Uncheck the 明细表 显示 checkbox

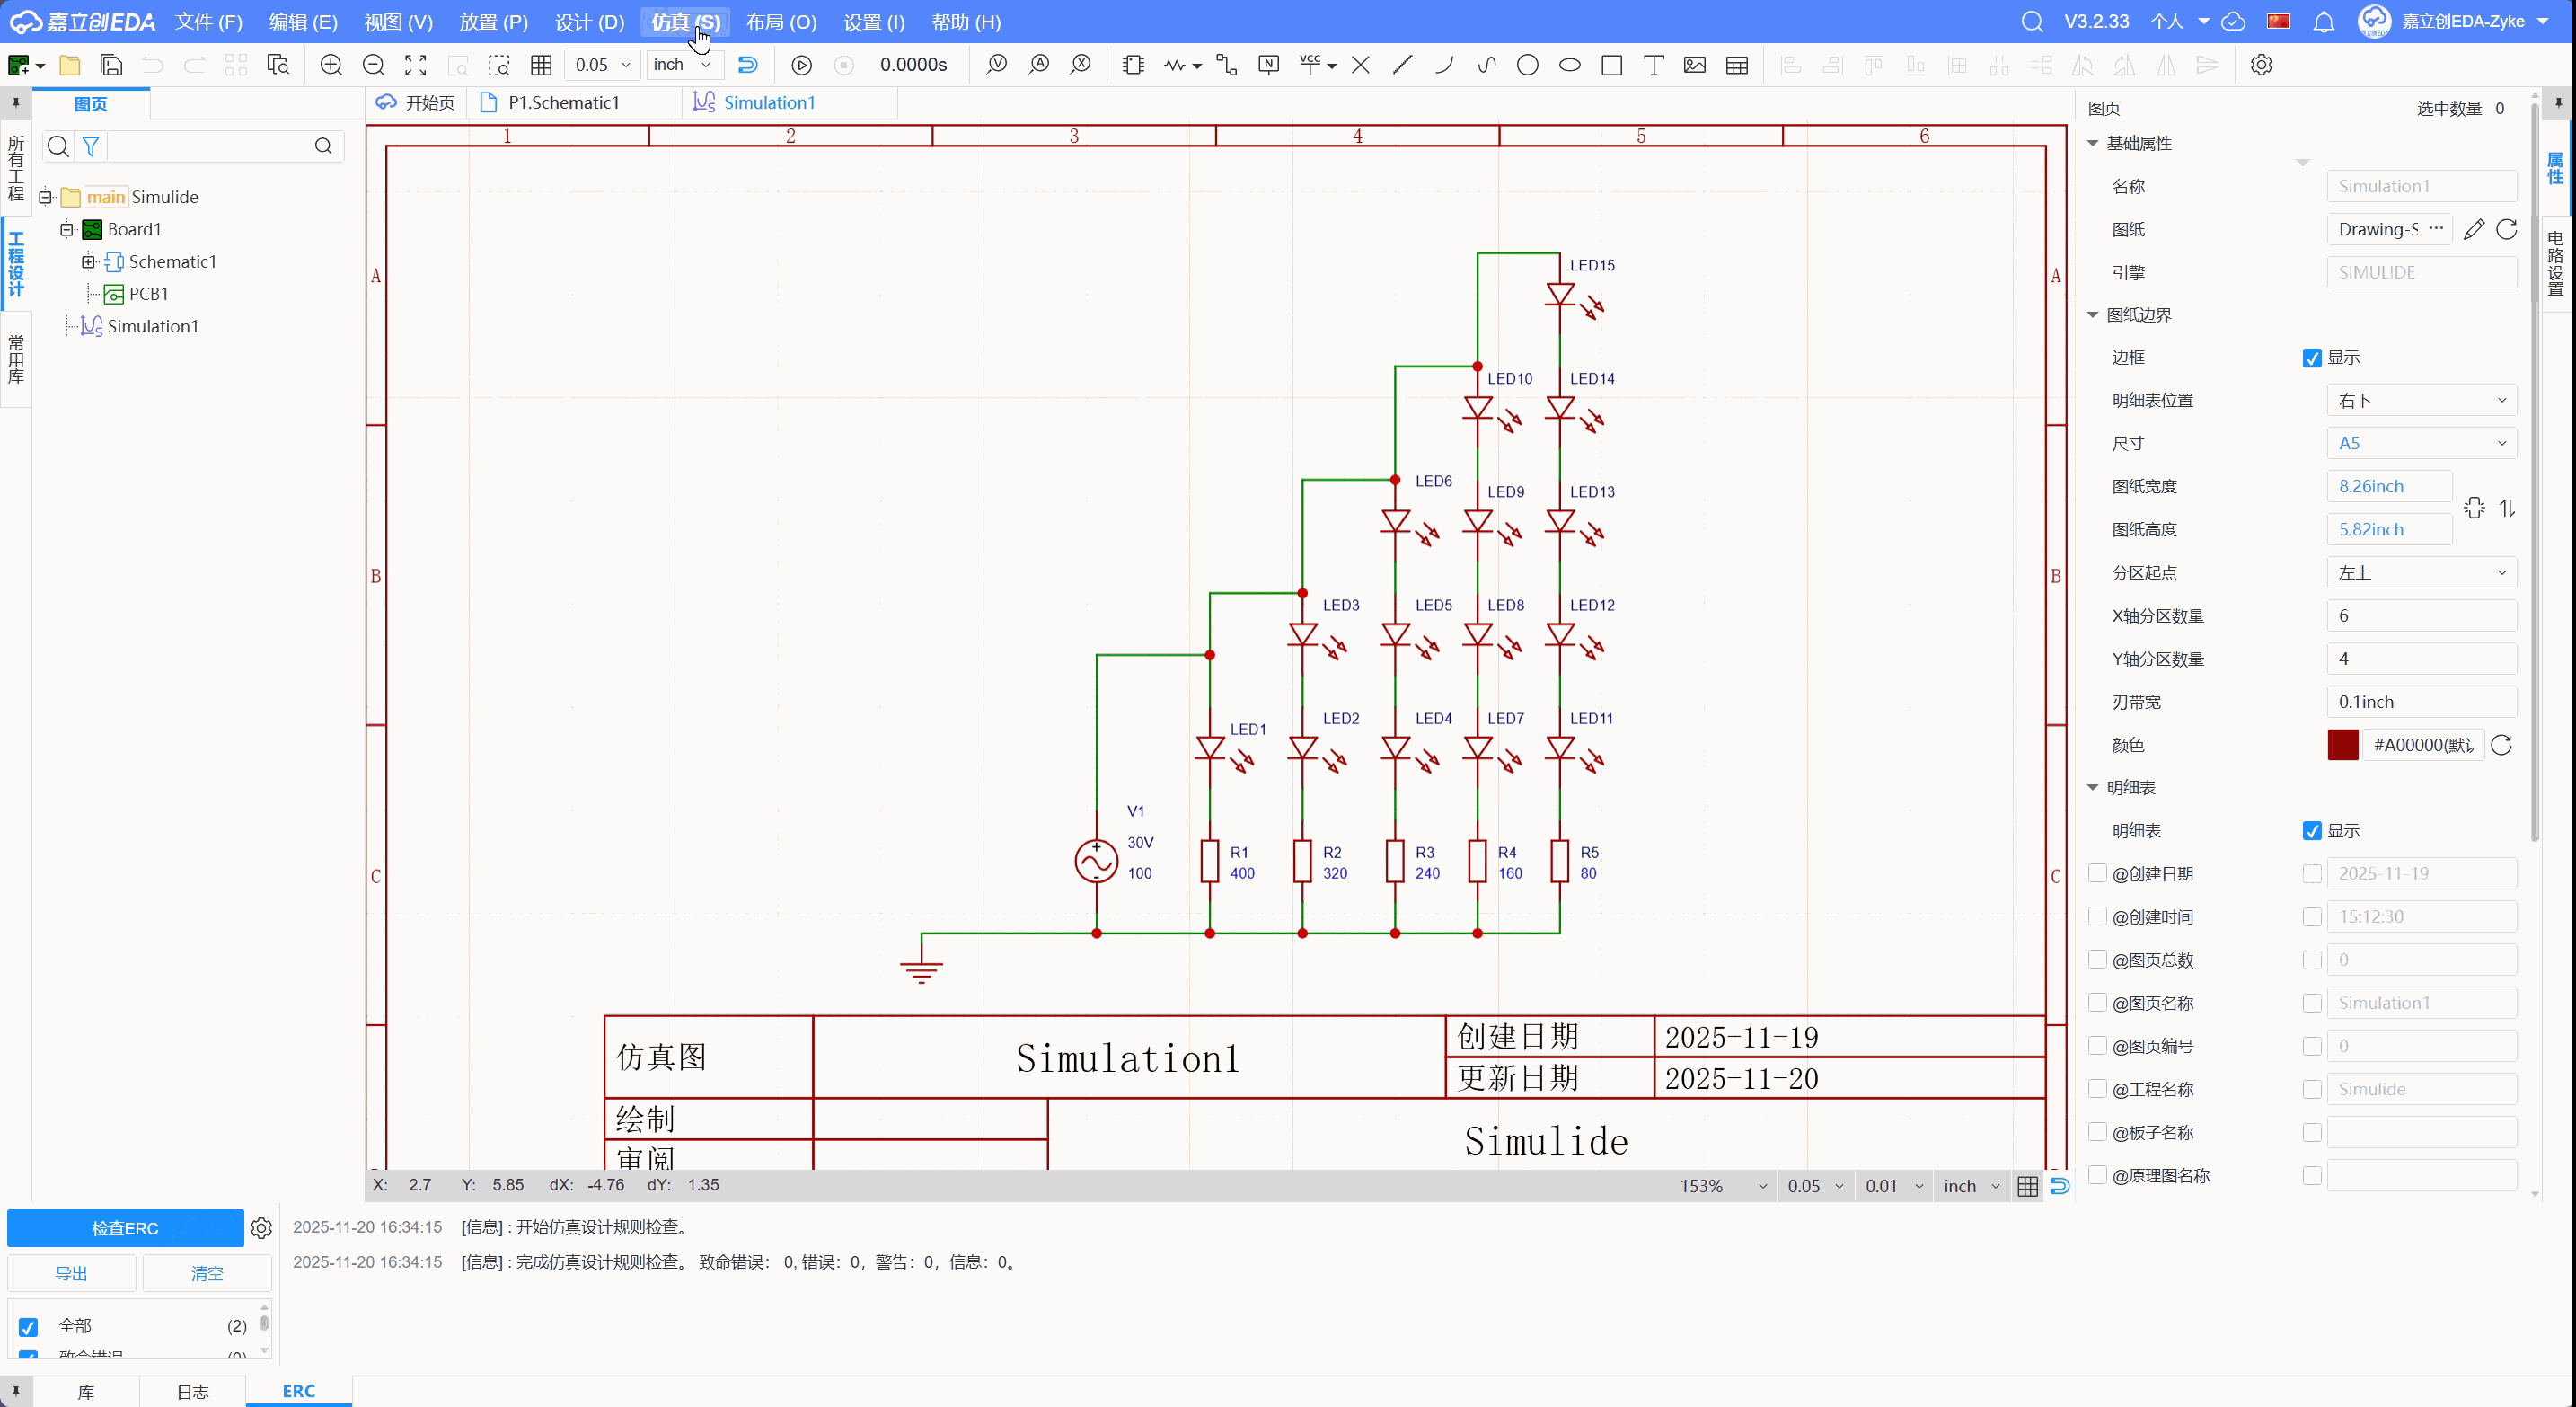pos(2311,831)
